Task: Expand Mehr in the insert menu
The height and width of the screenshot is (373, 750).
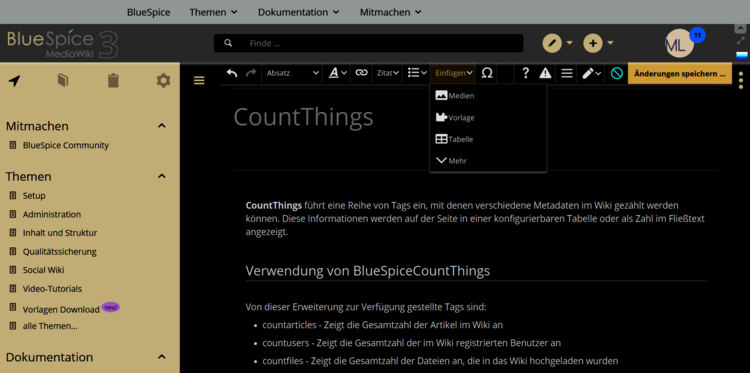Action: coord(488,161)
